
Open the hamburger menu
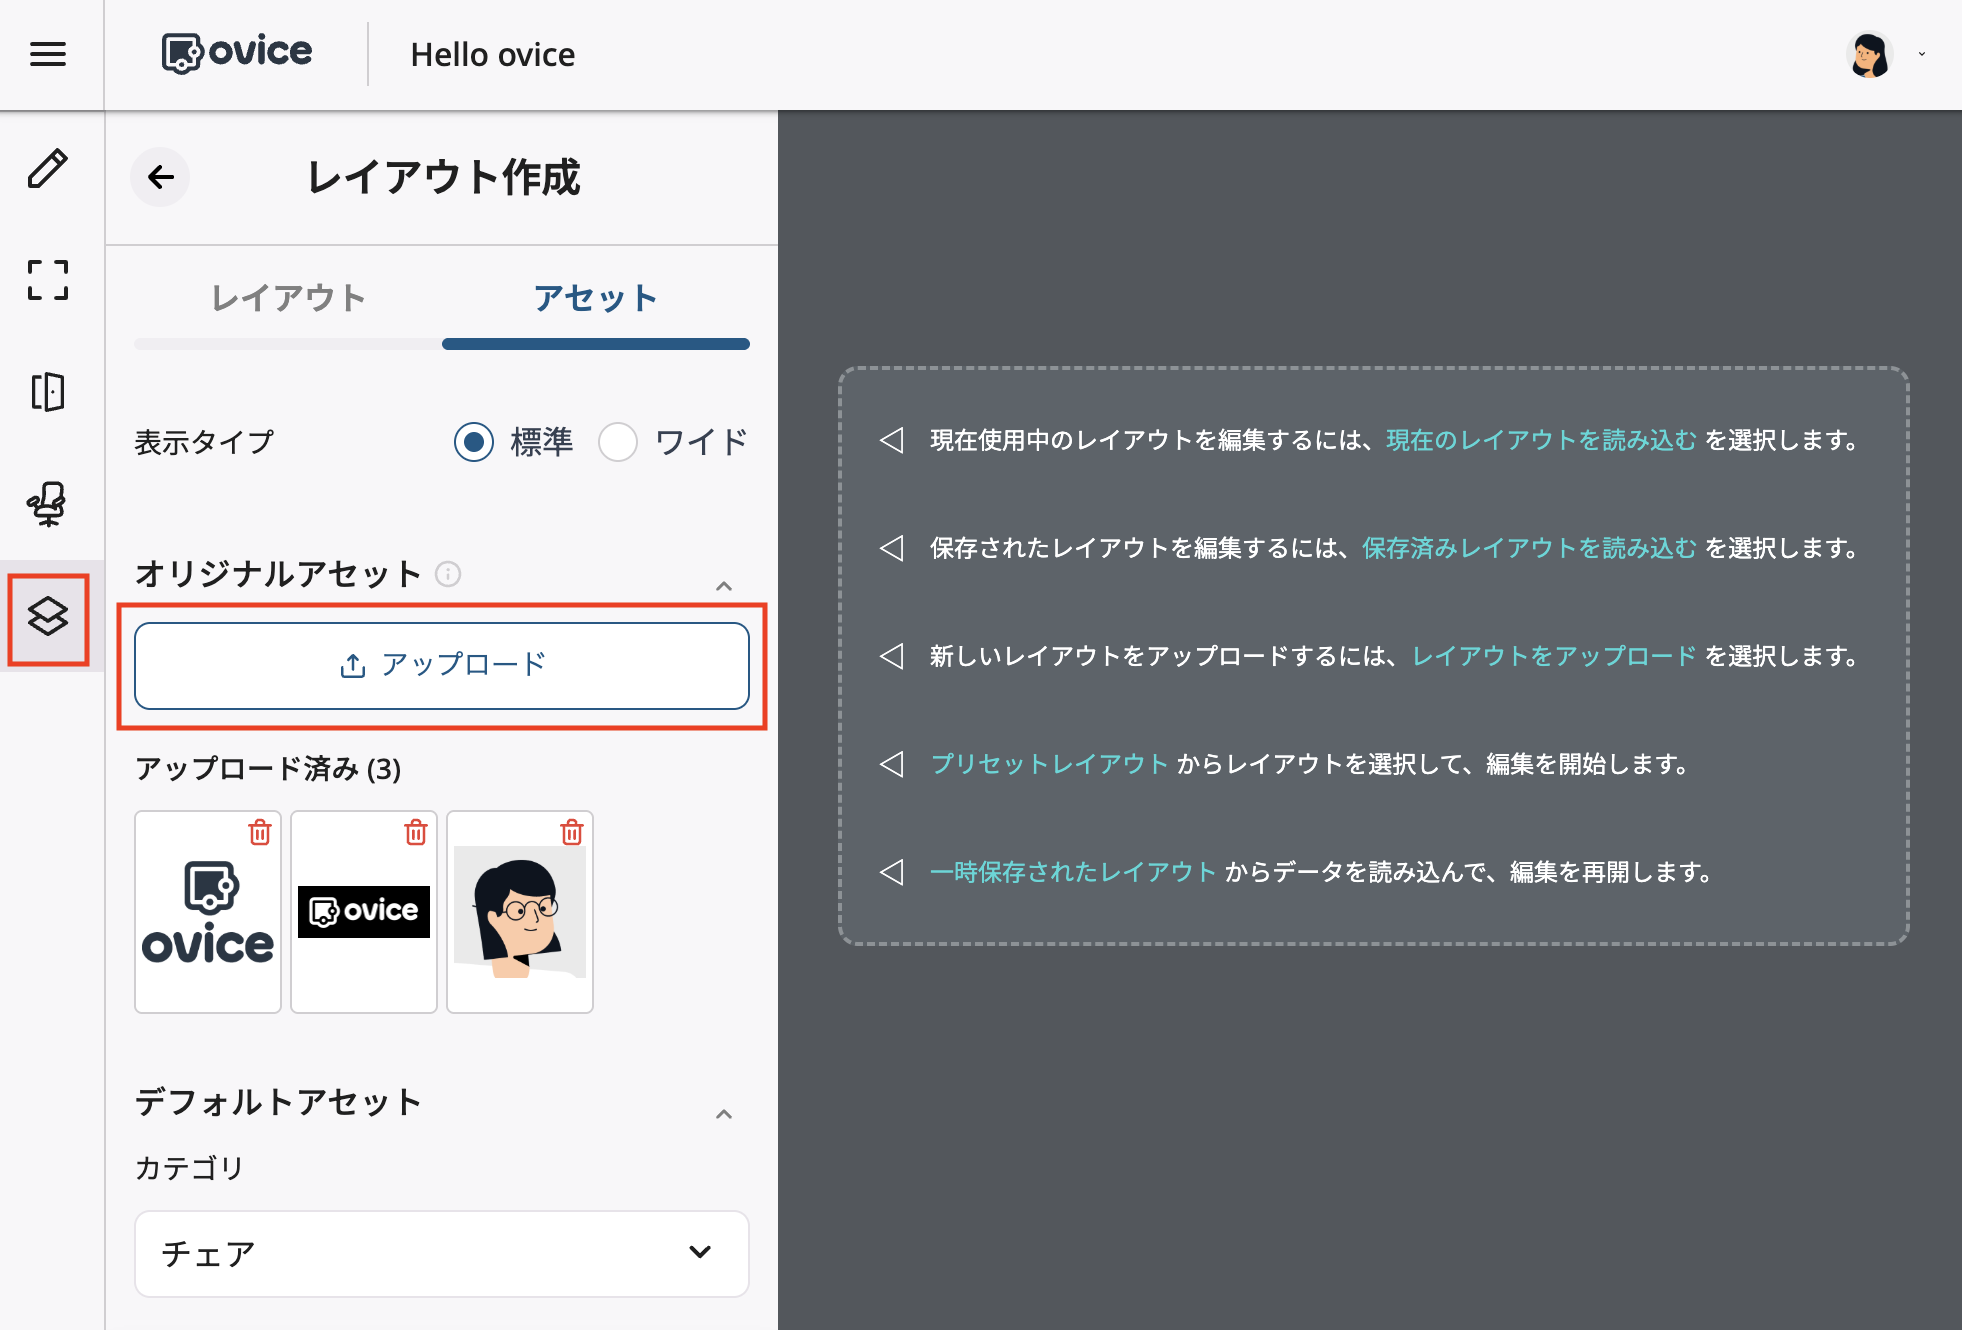[48, 54]
